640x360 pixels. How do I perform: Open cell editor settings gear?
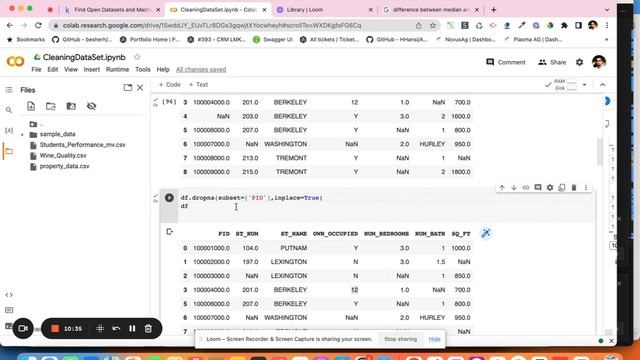tap(550, 187)
